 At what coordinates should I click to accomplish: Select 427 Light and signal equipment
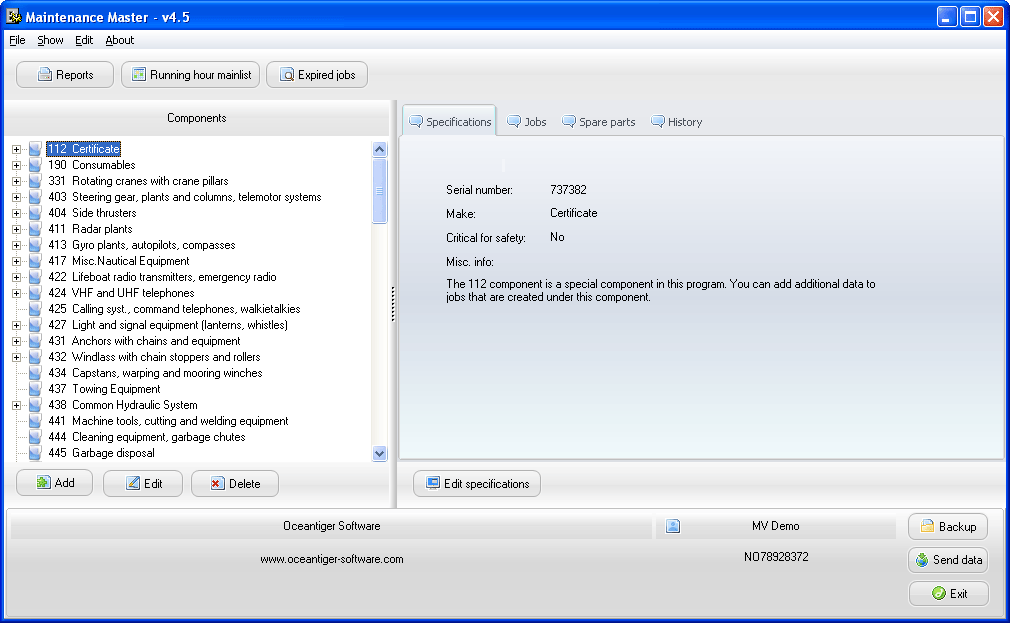pos(168,325)
